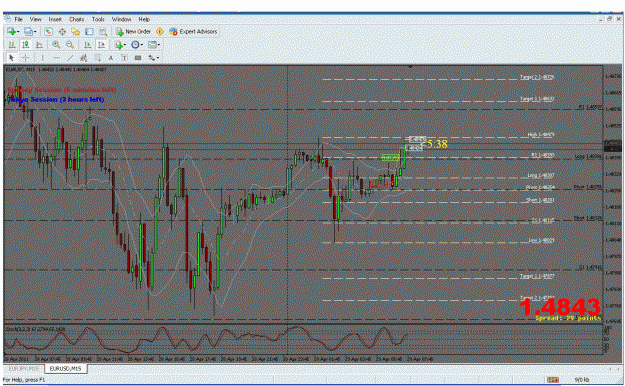Select the Fibonacci Retracement tool
625x386 pixels.
point(97,58)
